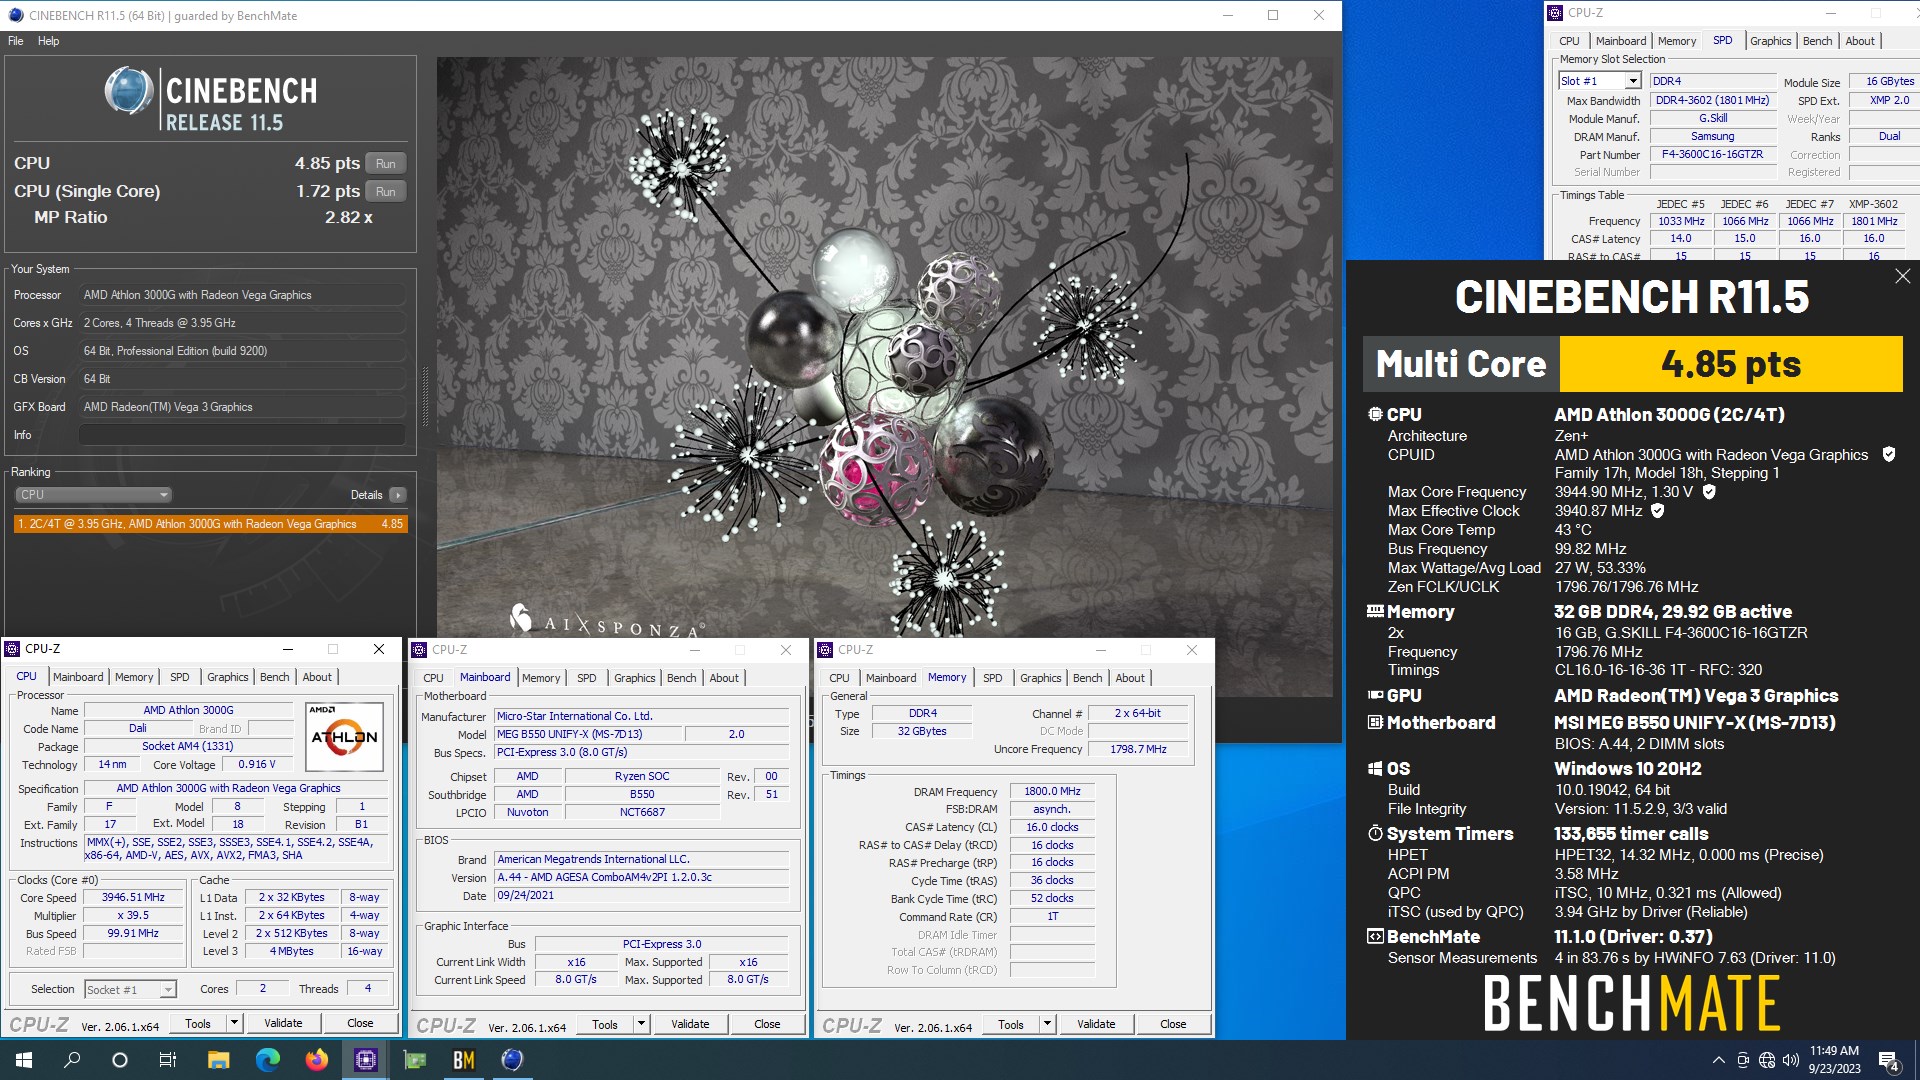This screenshot has width=1920, height=1080.
Task: Open File Explorer from taskbar
Action: 218,1060
